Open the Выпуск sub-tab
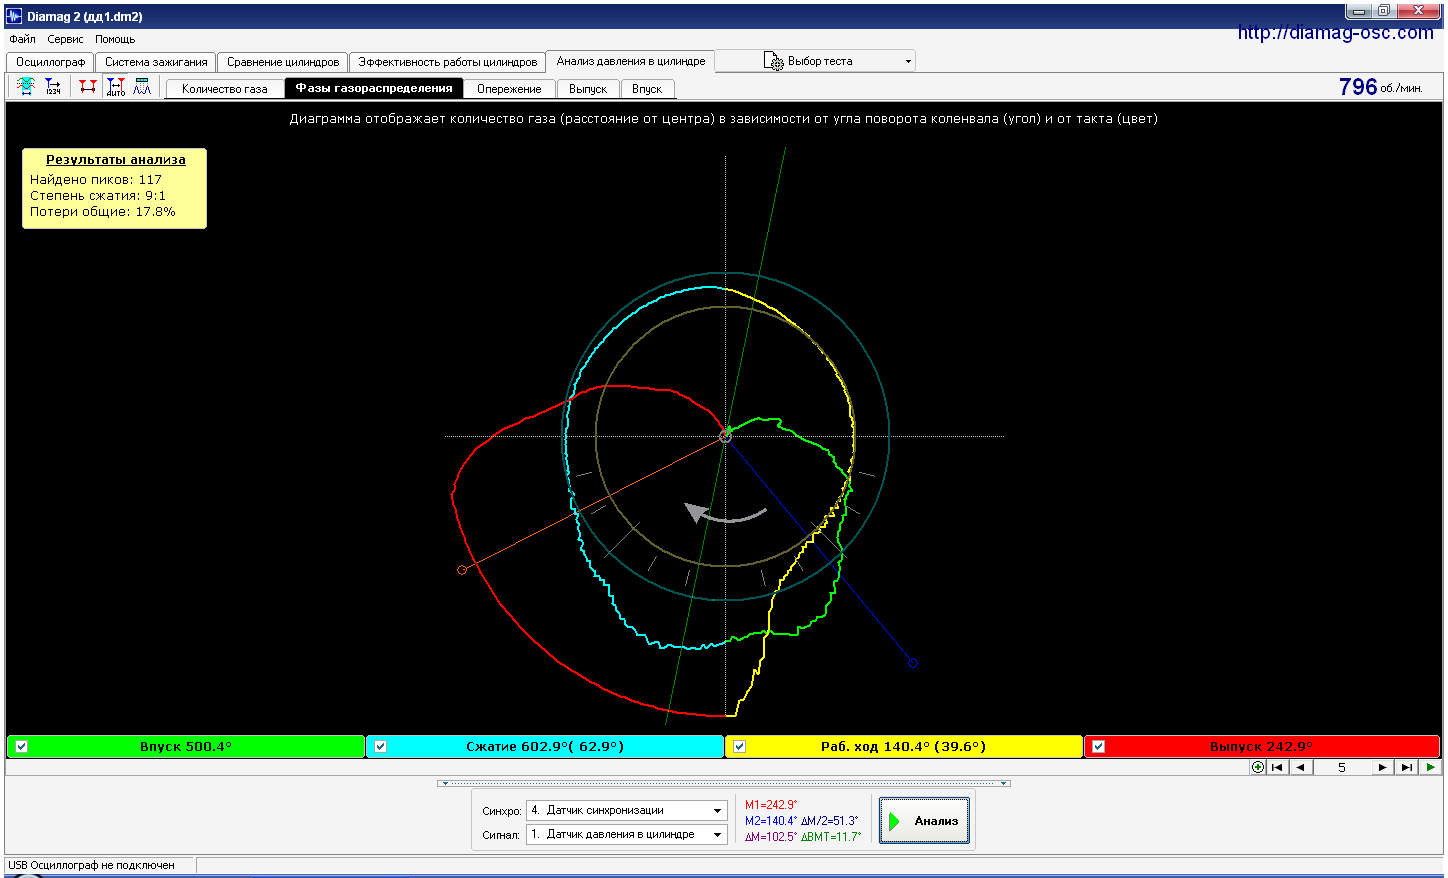This screenshot has width=1448, height=878. coord(588,89)
